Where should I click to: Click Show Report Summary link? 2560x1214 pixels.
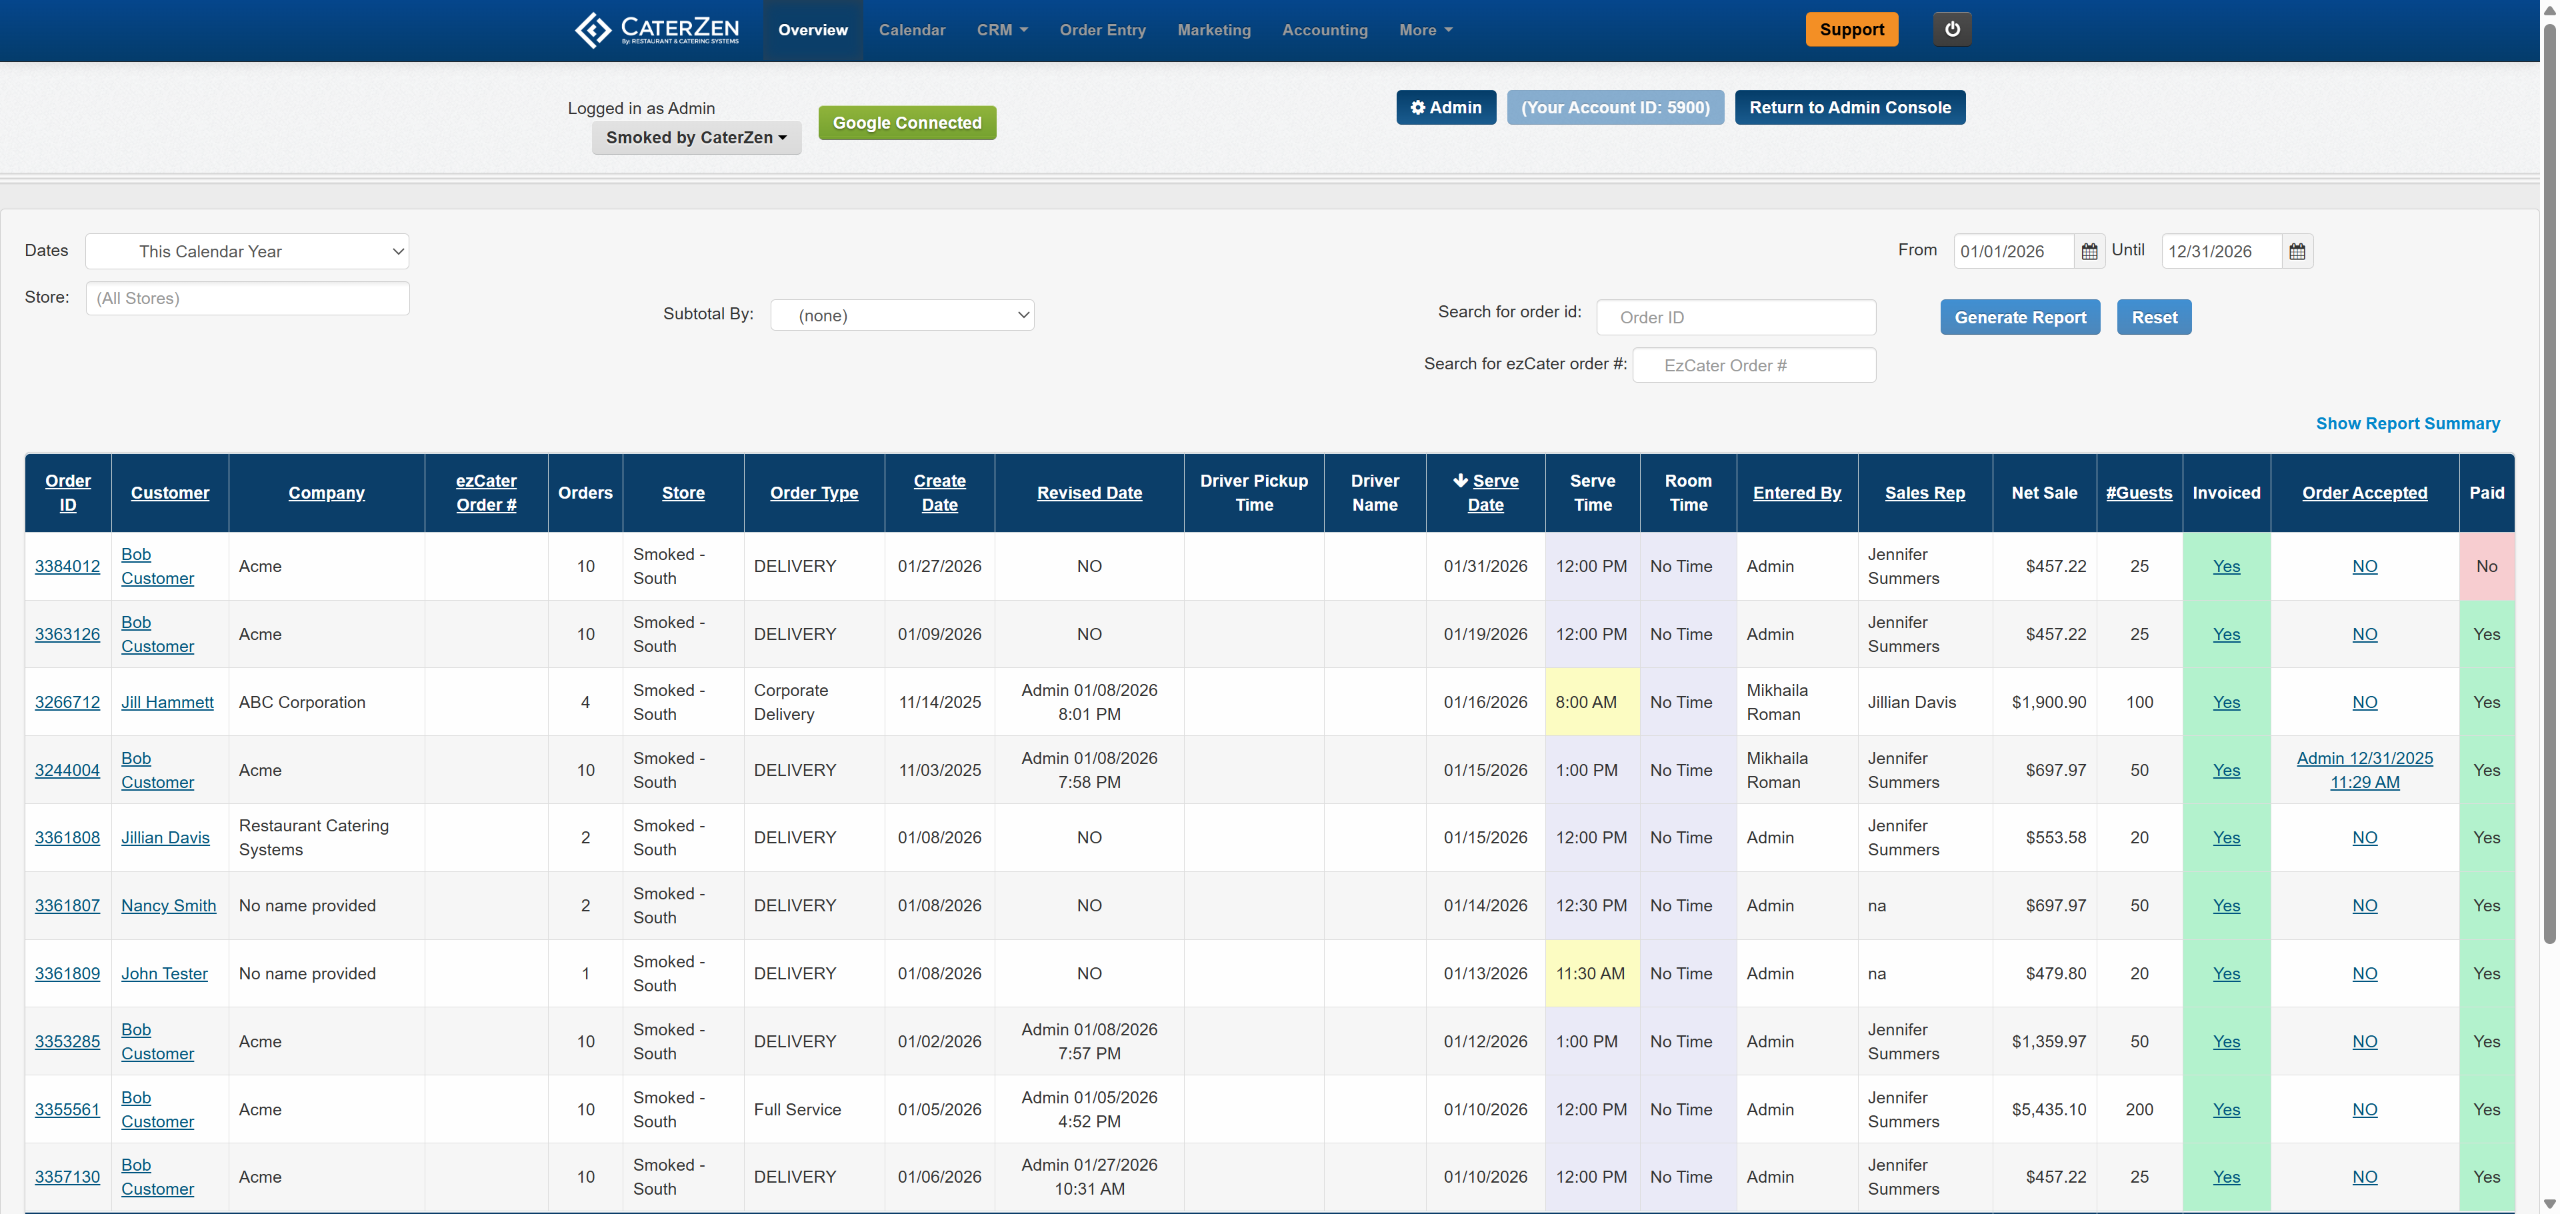tap(2407, 423)
